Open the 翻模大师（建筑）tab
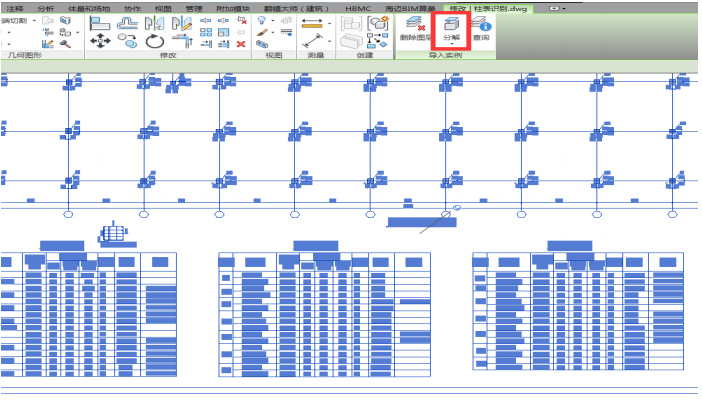702x400 pixels. pyautogui.click(x=297, y=9)
